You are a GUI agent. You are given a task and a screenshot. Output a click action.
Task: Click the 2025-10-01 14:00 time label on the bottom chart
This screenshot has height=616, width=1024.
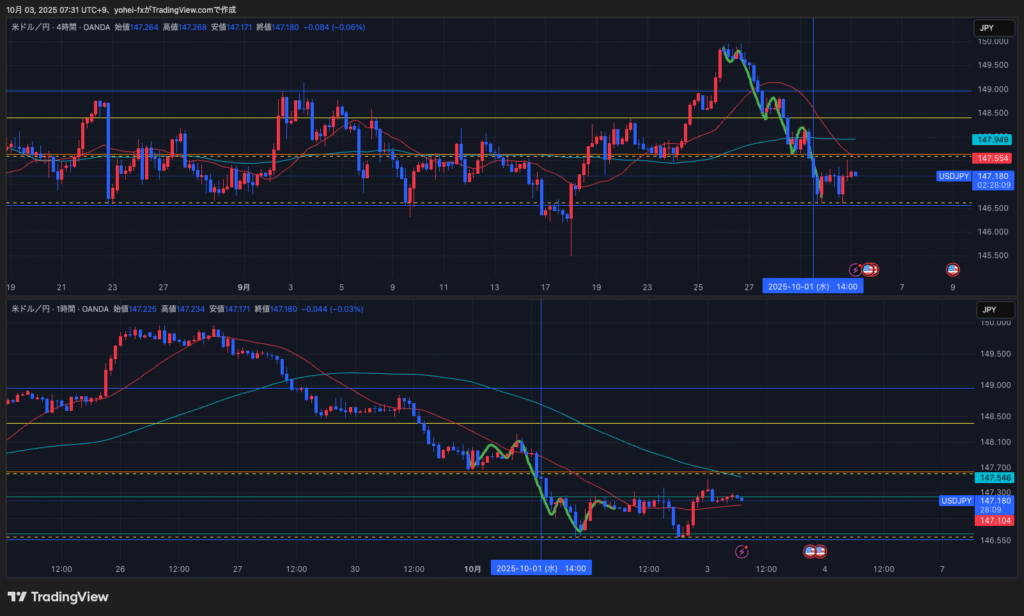[541, 568]
